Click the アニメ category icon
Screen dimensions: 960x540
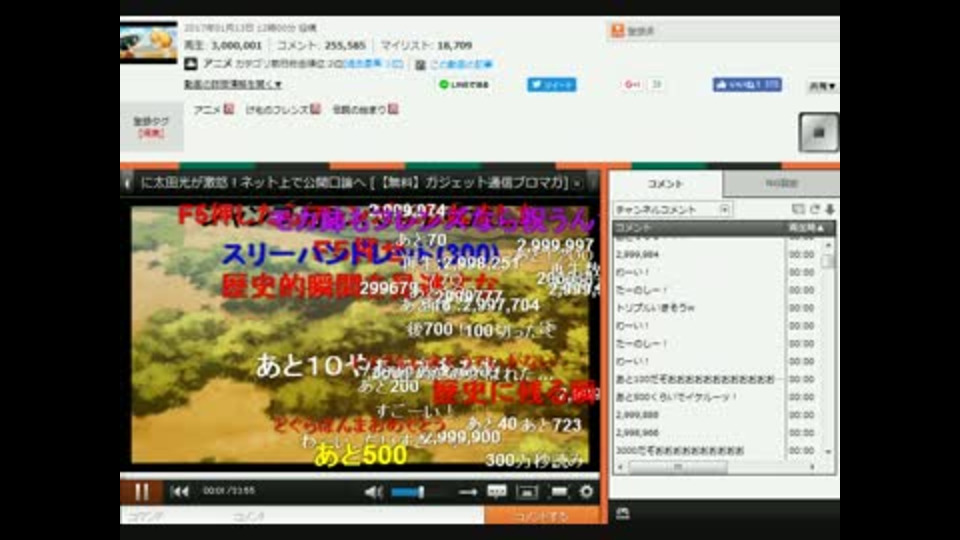click(191, 64)
